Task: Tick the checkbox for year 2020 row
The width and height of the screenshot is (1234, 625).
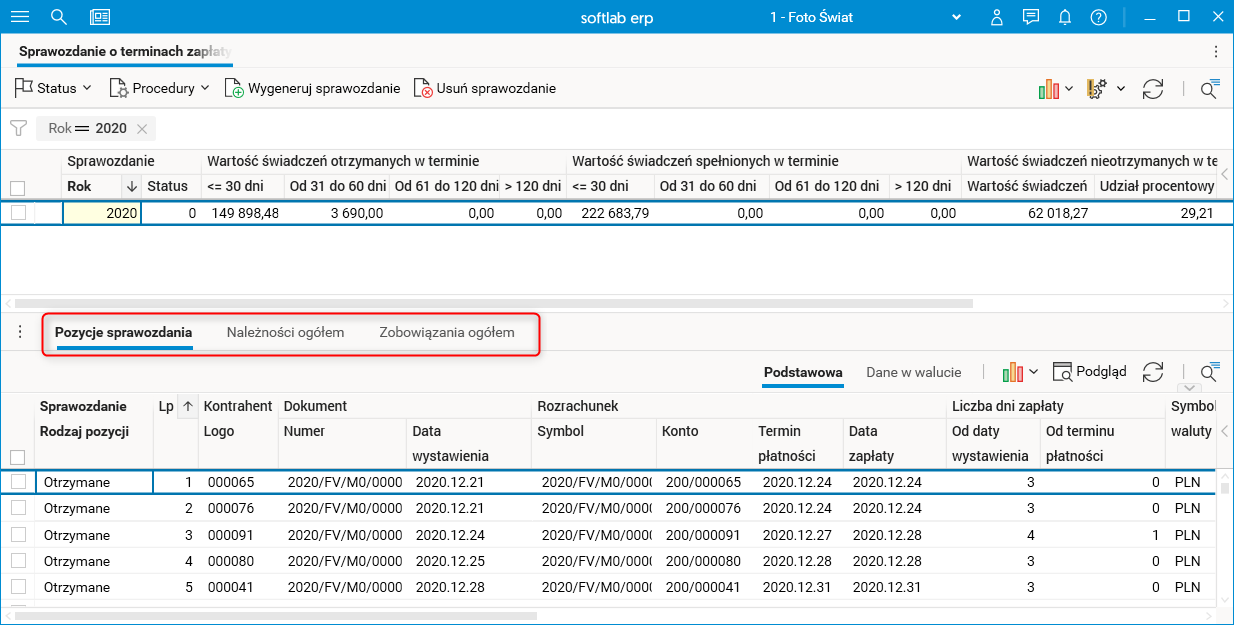Action: 17,213
